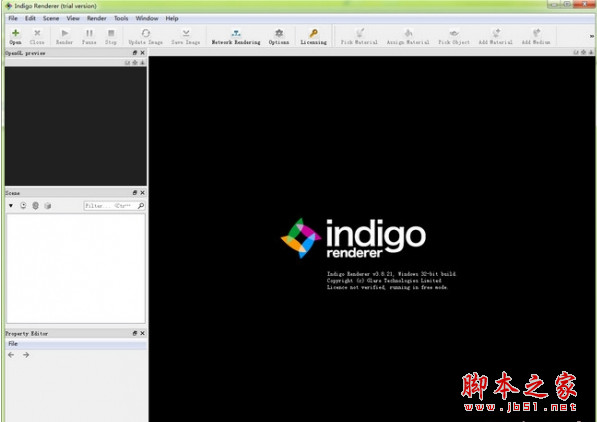
Task: Click the last small icon above the render view
Action: pyautogui.click(x=591, y=52)
